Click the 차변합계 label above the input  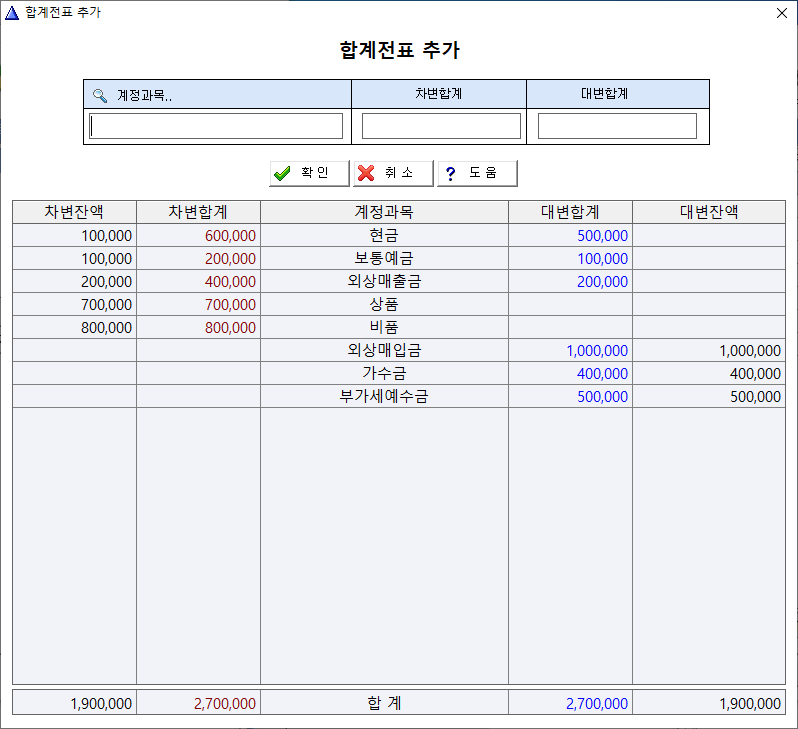point(439,94)
